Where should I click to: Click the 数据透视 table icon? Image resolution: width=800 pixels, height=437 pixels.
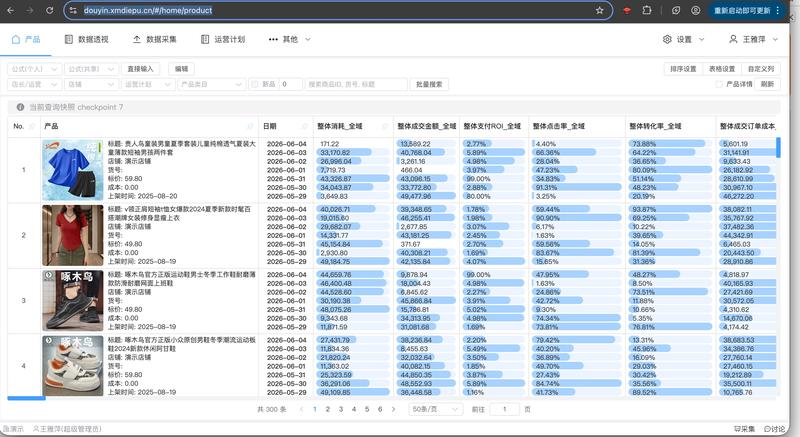tap(68, 39)
